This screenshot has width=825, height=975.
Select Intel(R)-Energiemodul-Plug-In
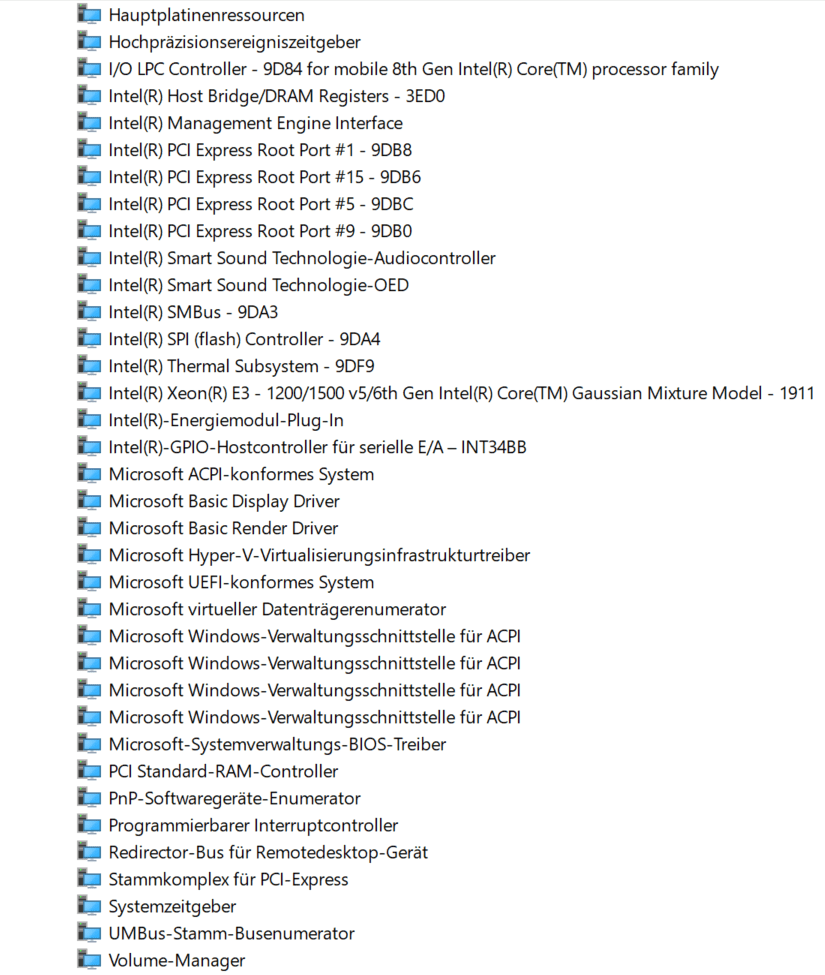pyautogui.click(x=226, y=420)
